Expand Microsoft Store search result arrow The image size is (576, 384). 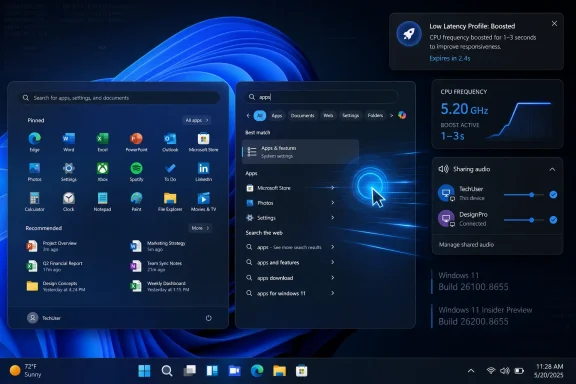click(332, 188)
